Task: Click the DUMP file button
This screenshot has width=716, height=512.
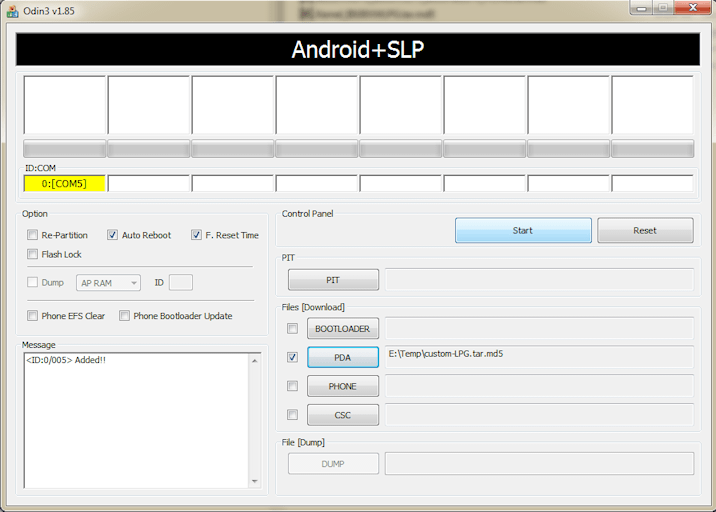Action: click(x=333, y=464)
